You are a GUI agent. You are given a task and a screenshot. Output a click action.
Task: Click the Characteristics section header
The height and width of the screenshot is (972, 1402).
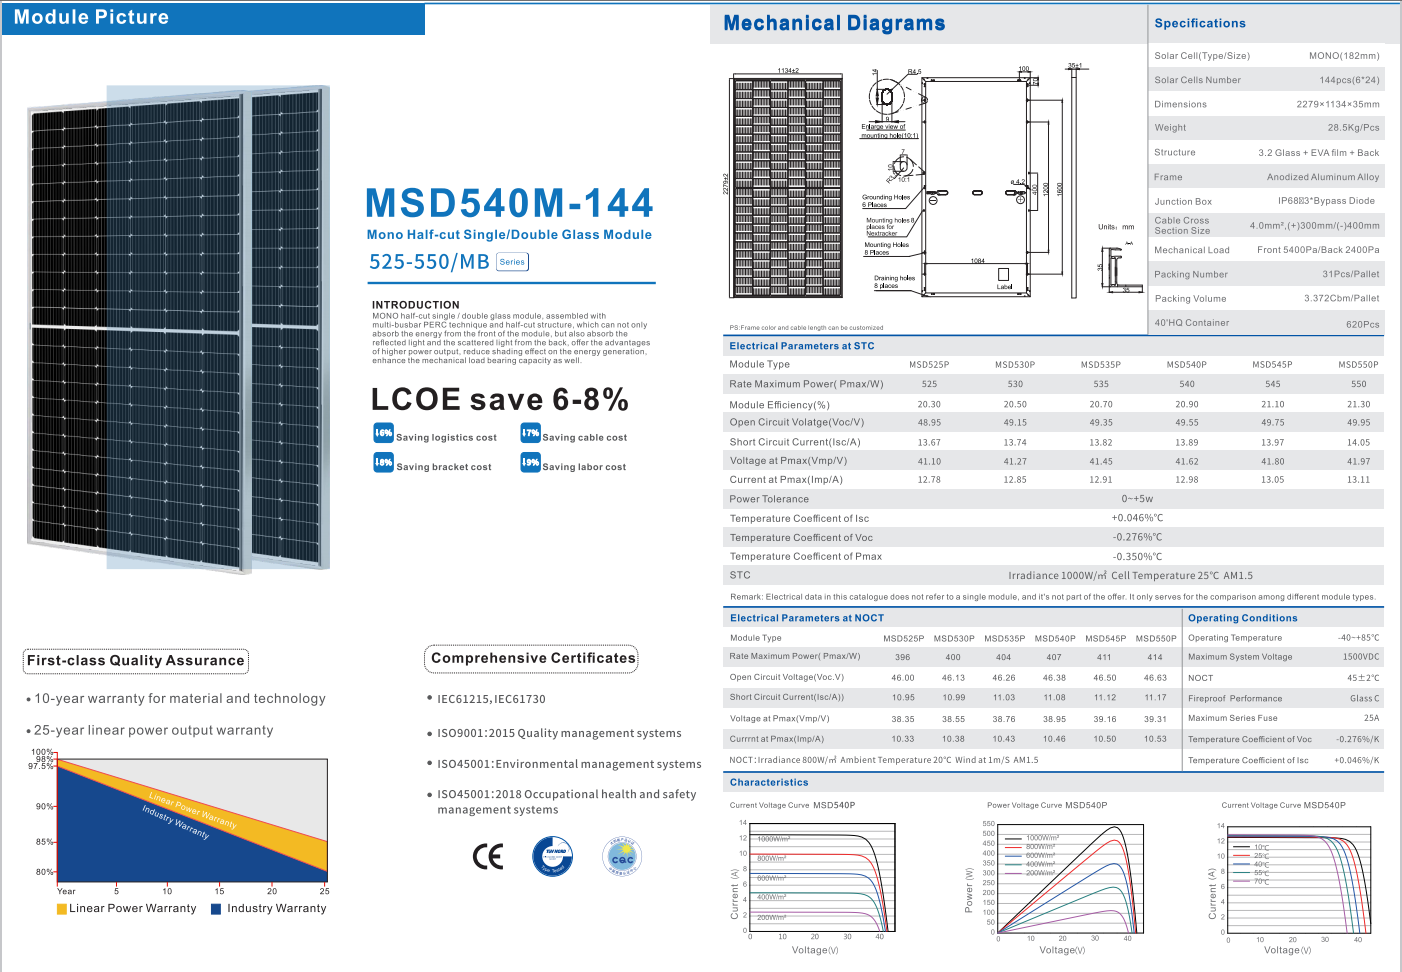pyautogui.click(x=769, y=783)
